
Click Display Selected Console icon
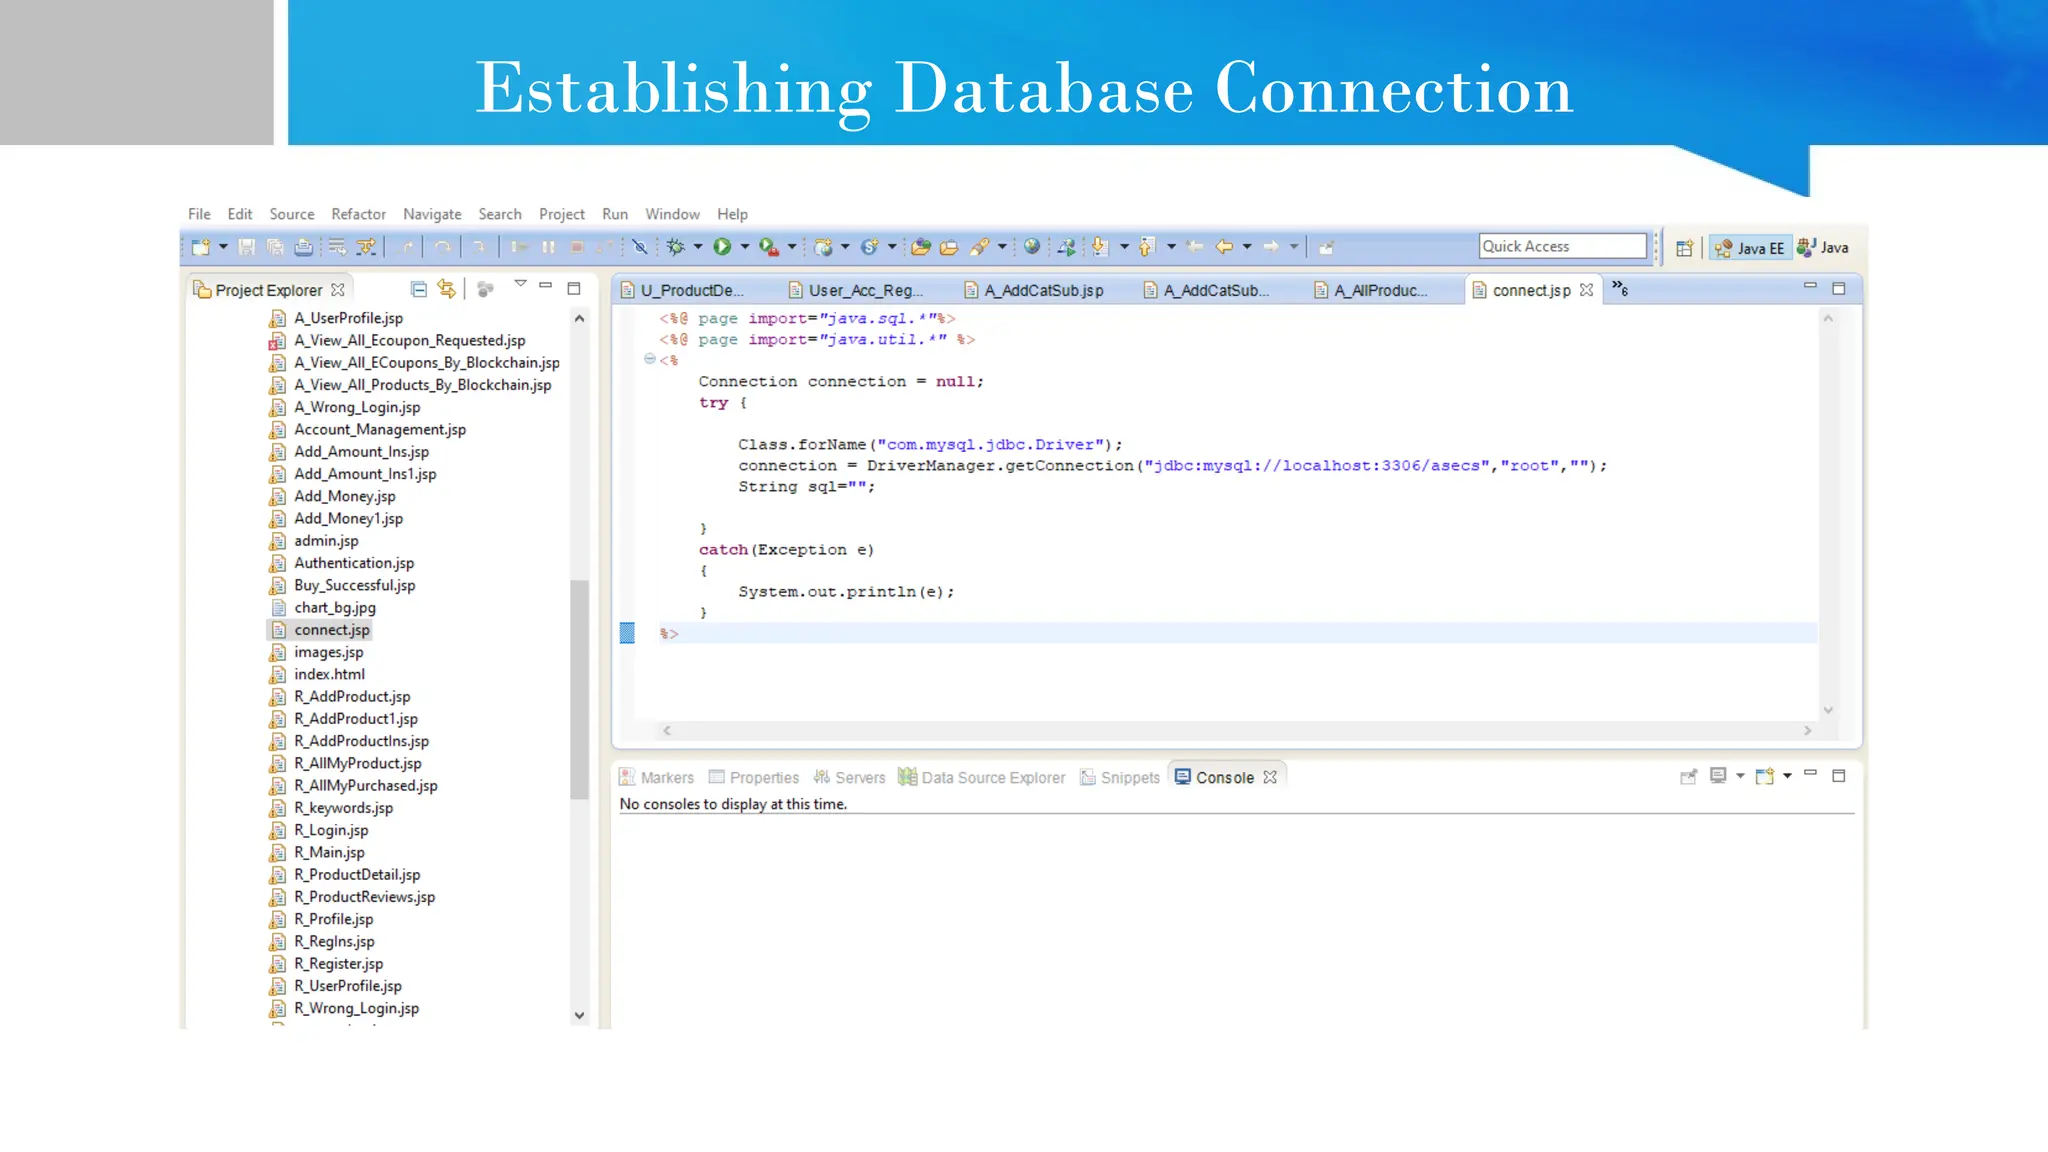pos(1718,776)
